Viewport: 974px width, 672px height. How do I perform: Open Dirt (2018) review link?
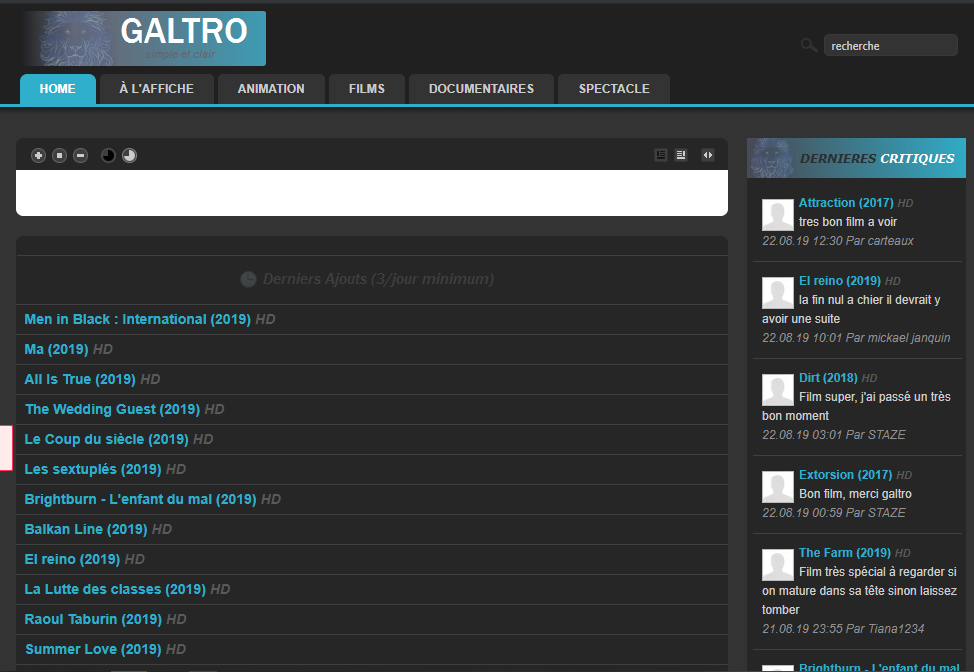828,378
